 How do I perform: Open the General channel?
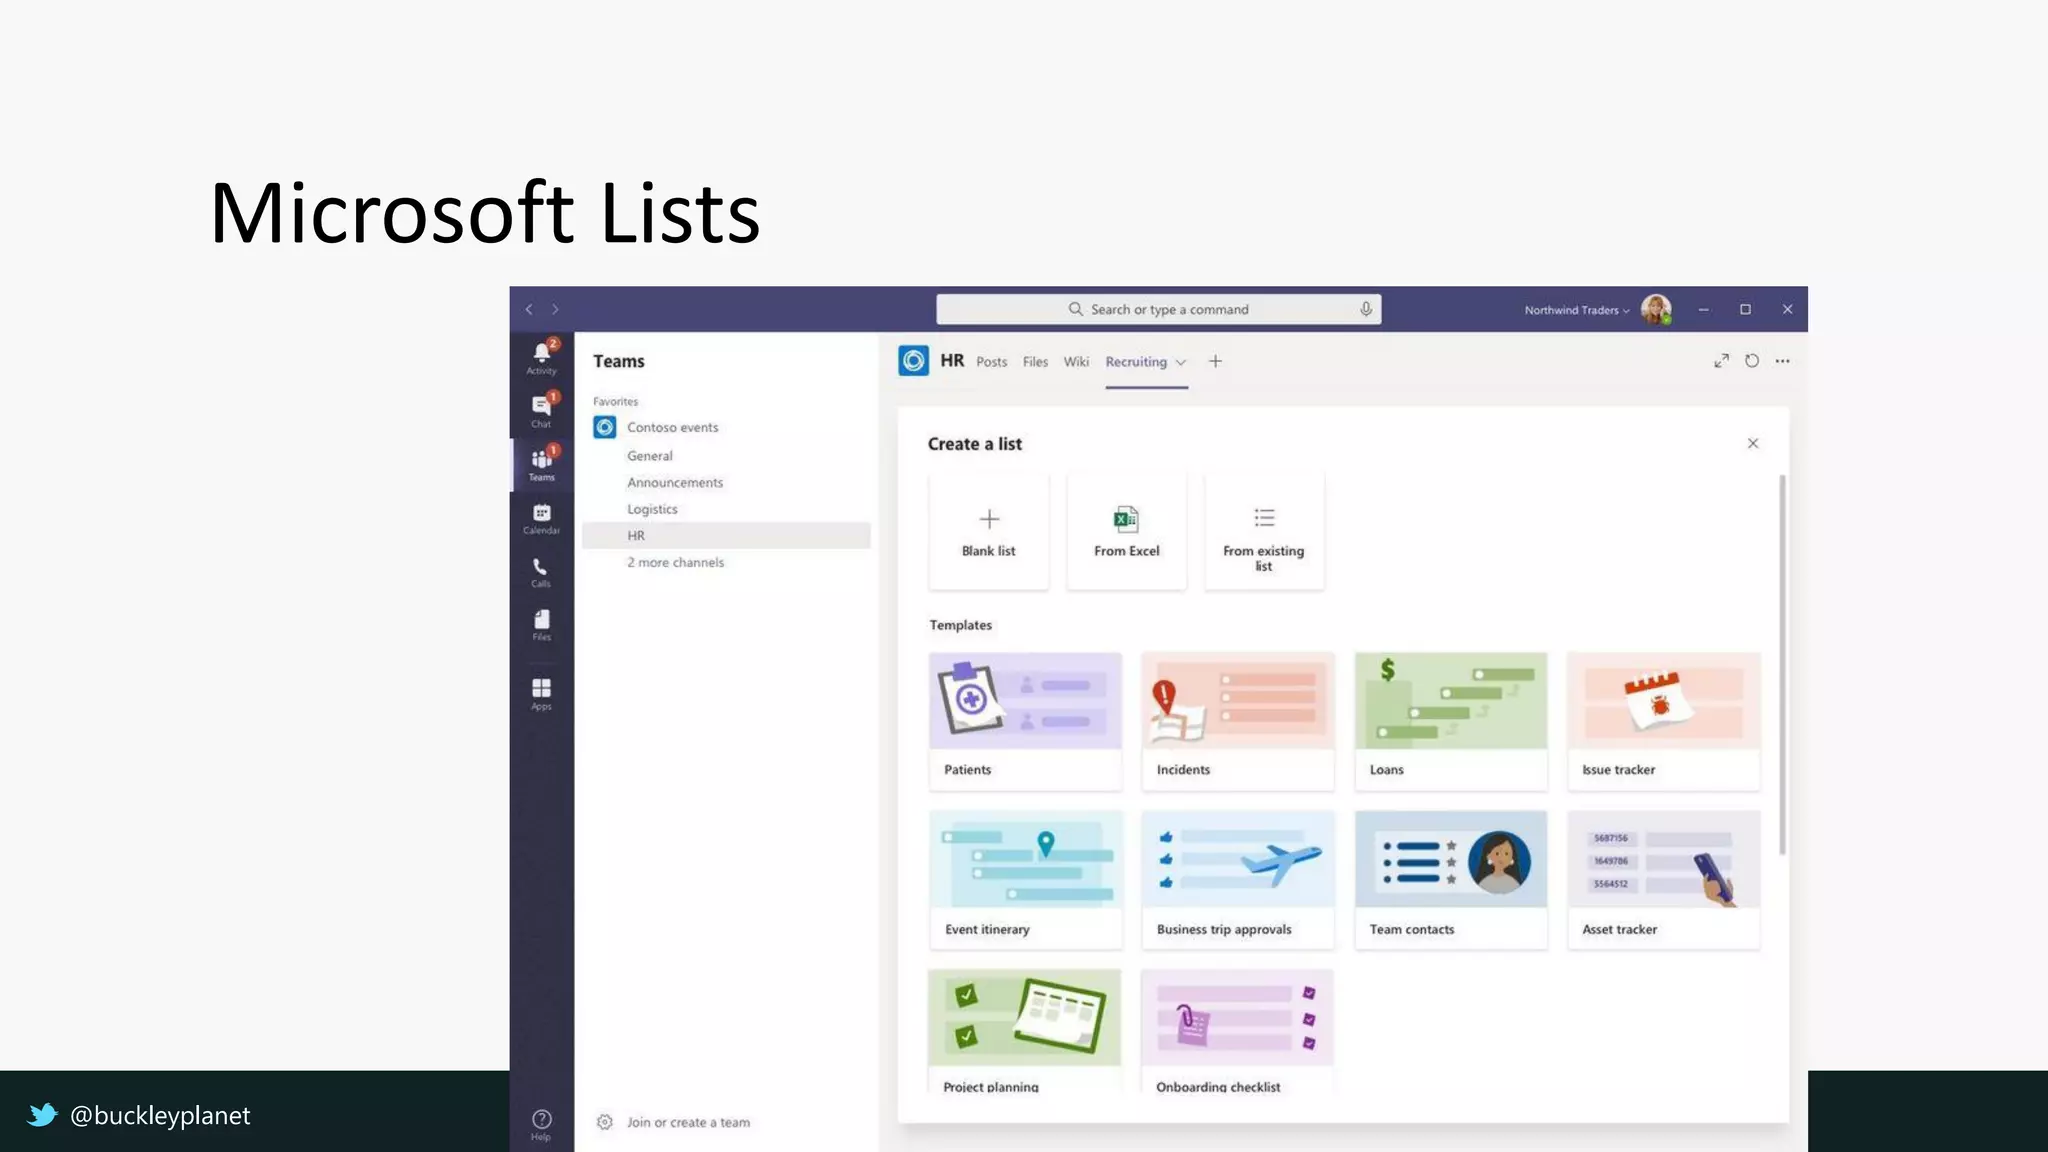(650, 455)
